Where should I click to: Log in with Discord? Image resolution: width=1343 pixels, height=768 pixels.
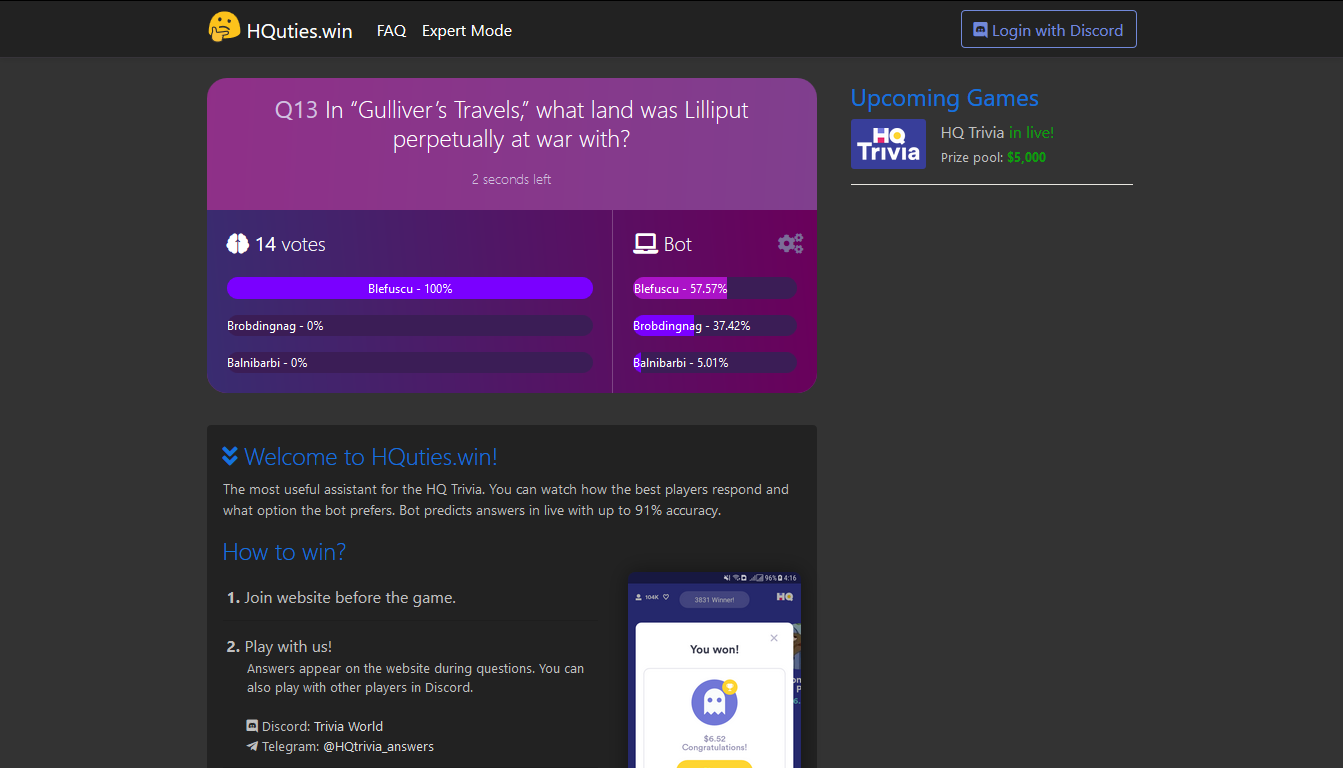point(1049,29)
